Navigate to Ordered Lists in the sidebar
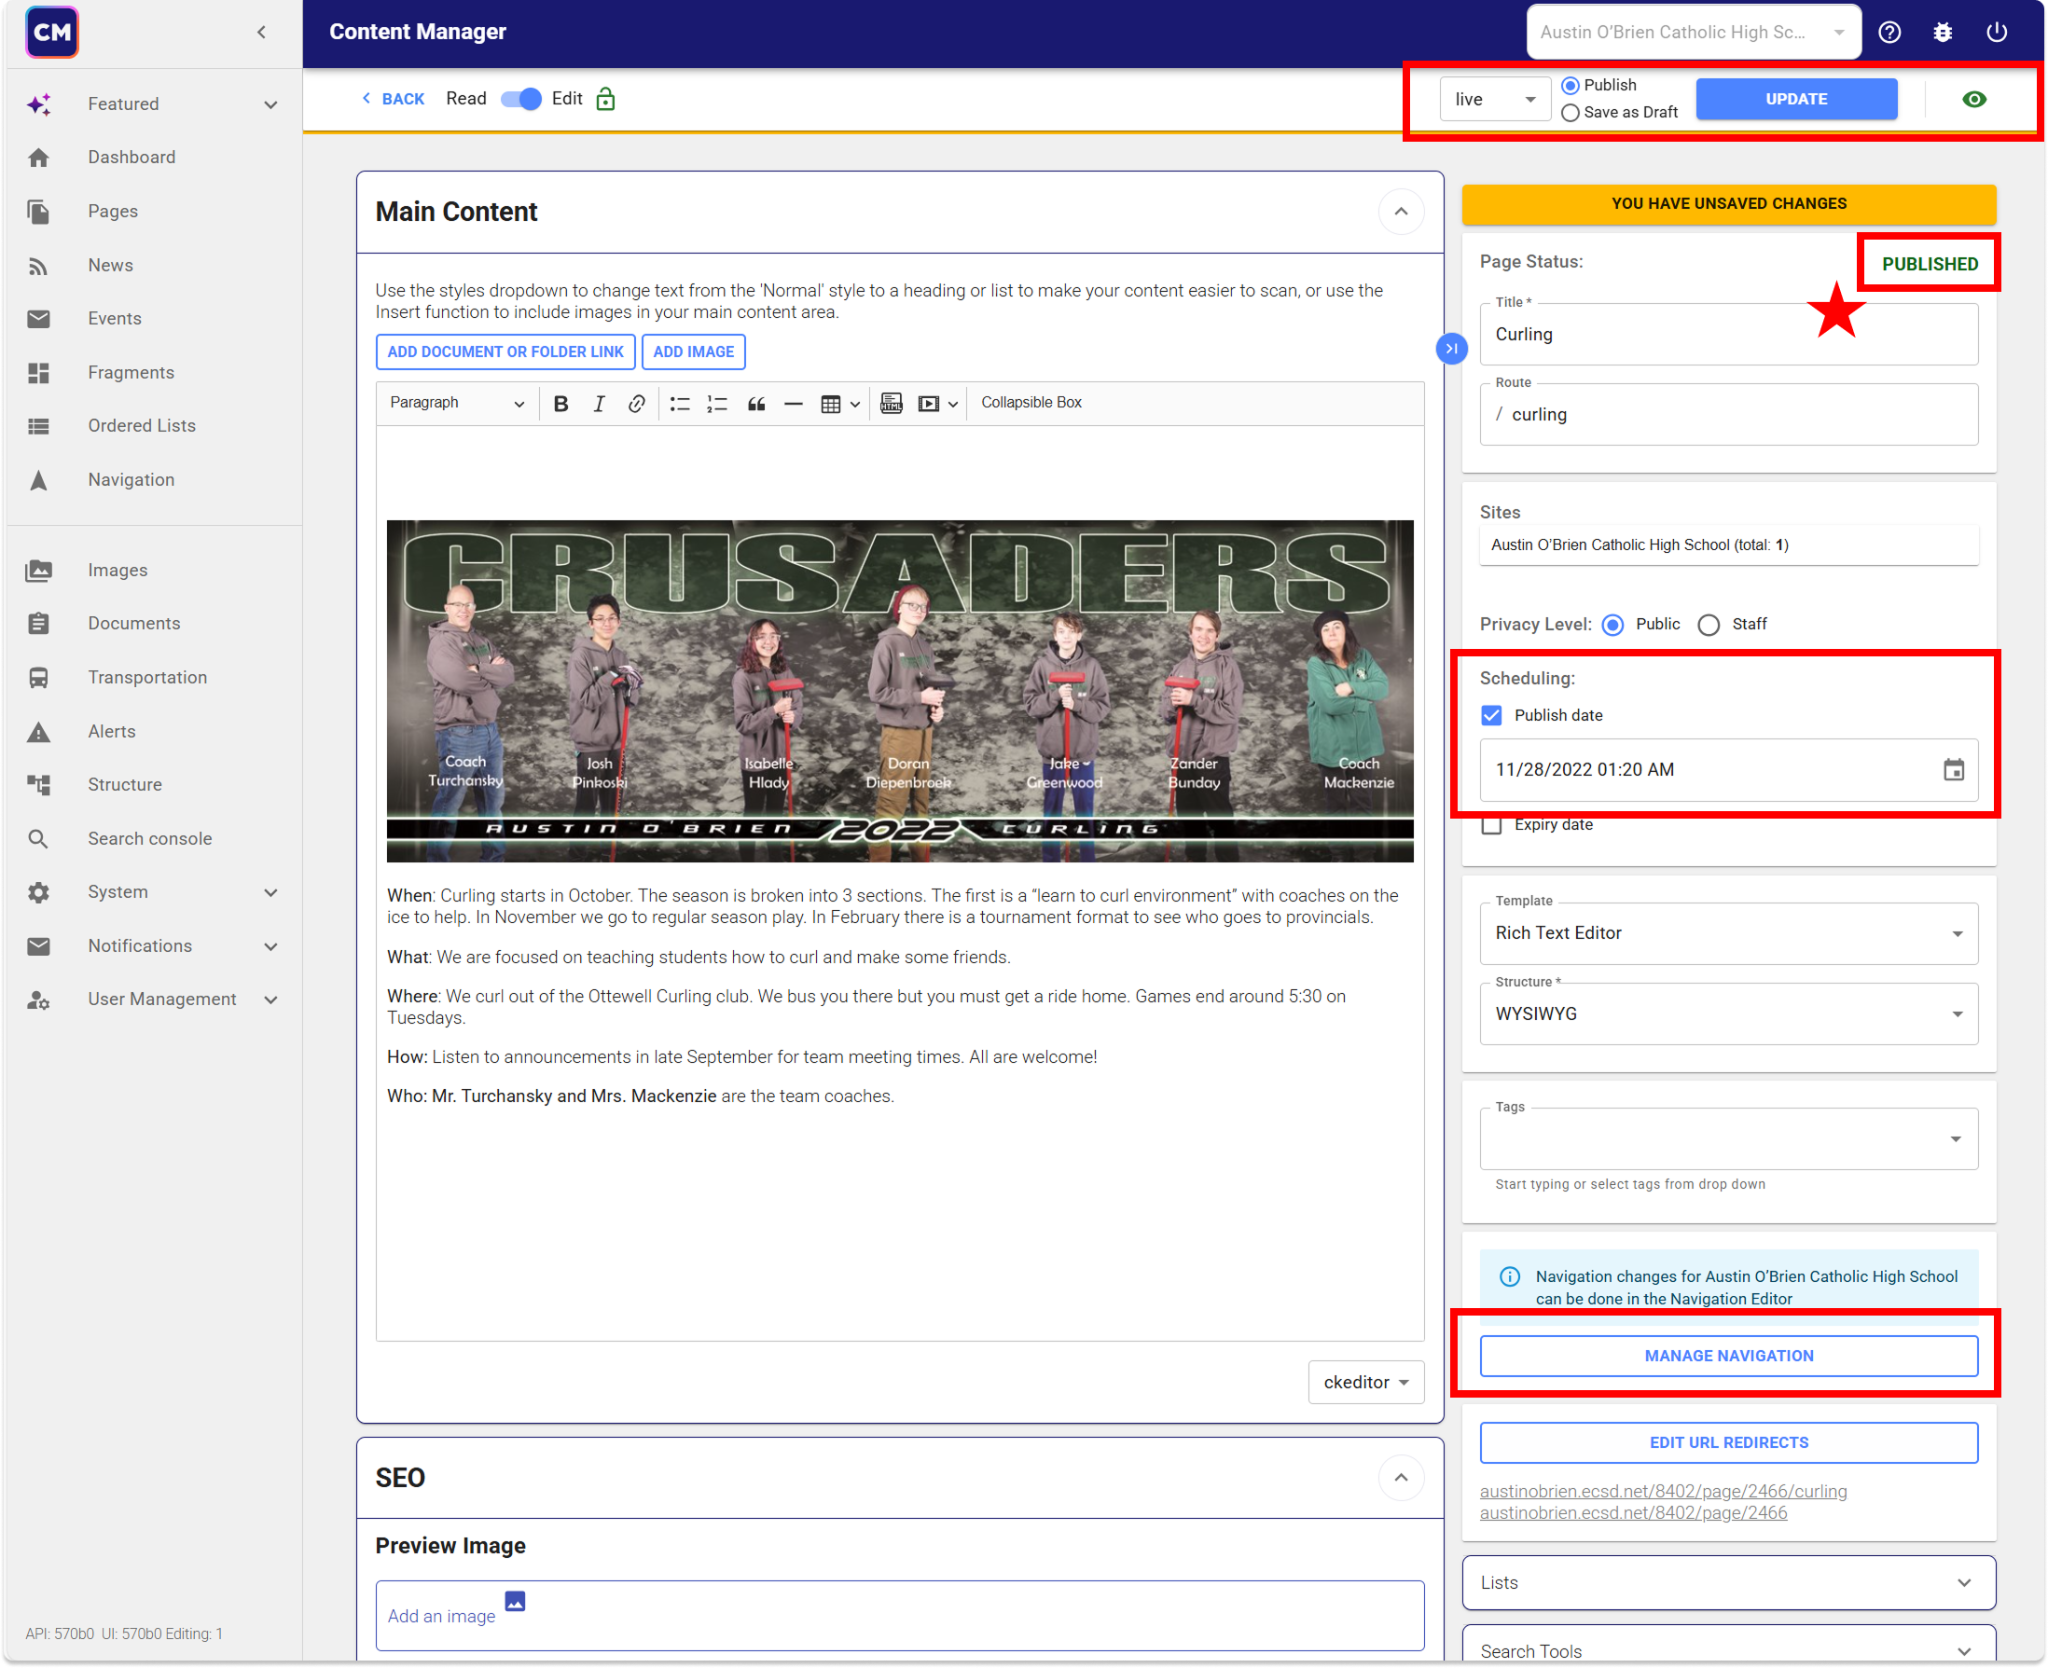2048x1668 pixels. (142, 425)
